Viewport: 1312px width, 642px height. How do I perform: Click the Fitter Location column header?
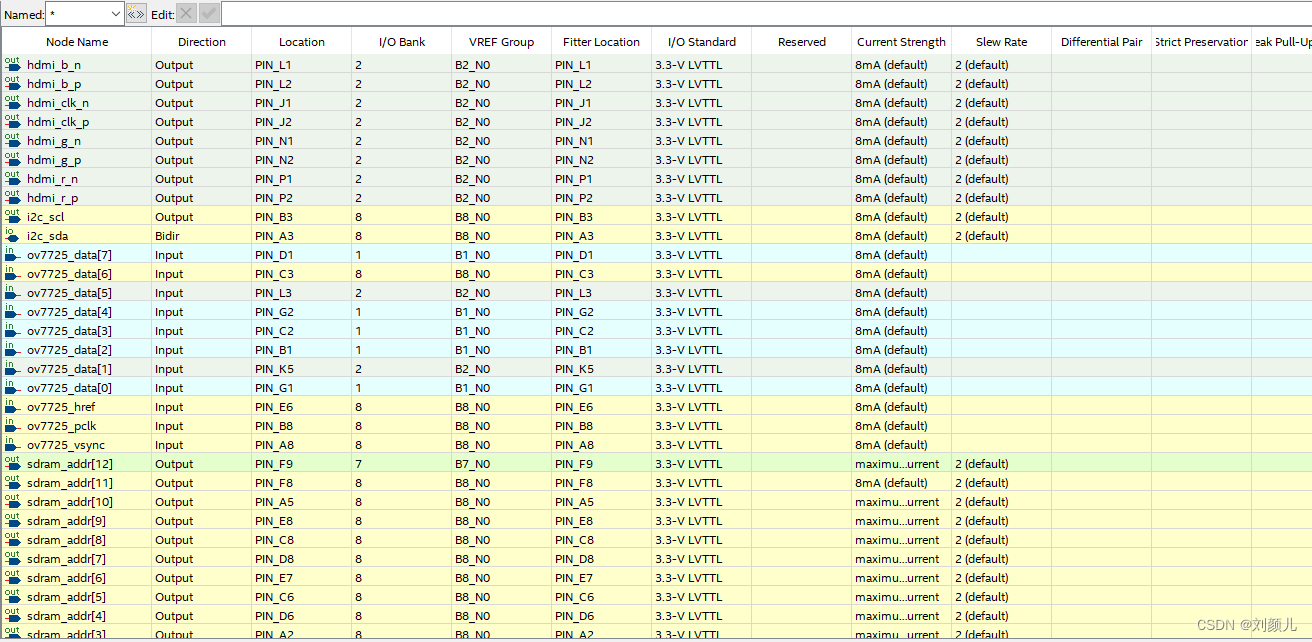coord(602,42)
